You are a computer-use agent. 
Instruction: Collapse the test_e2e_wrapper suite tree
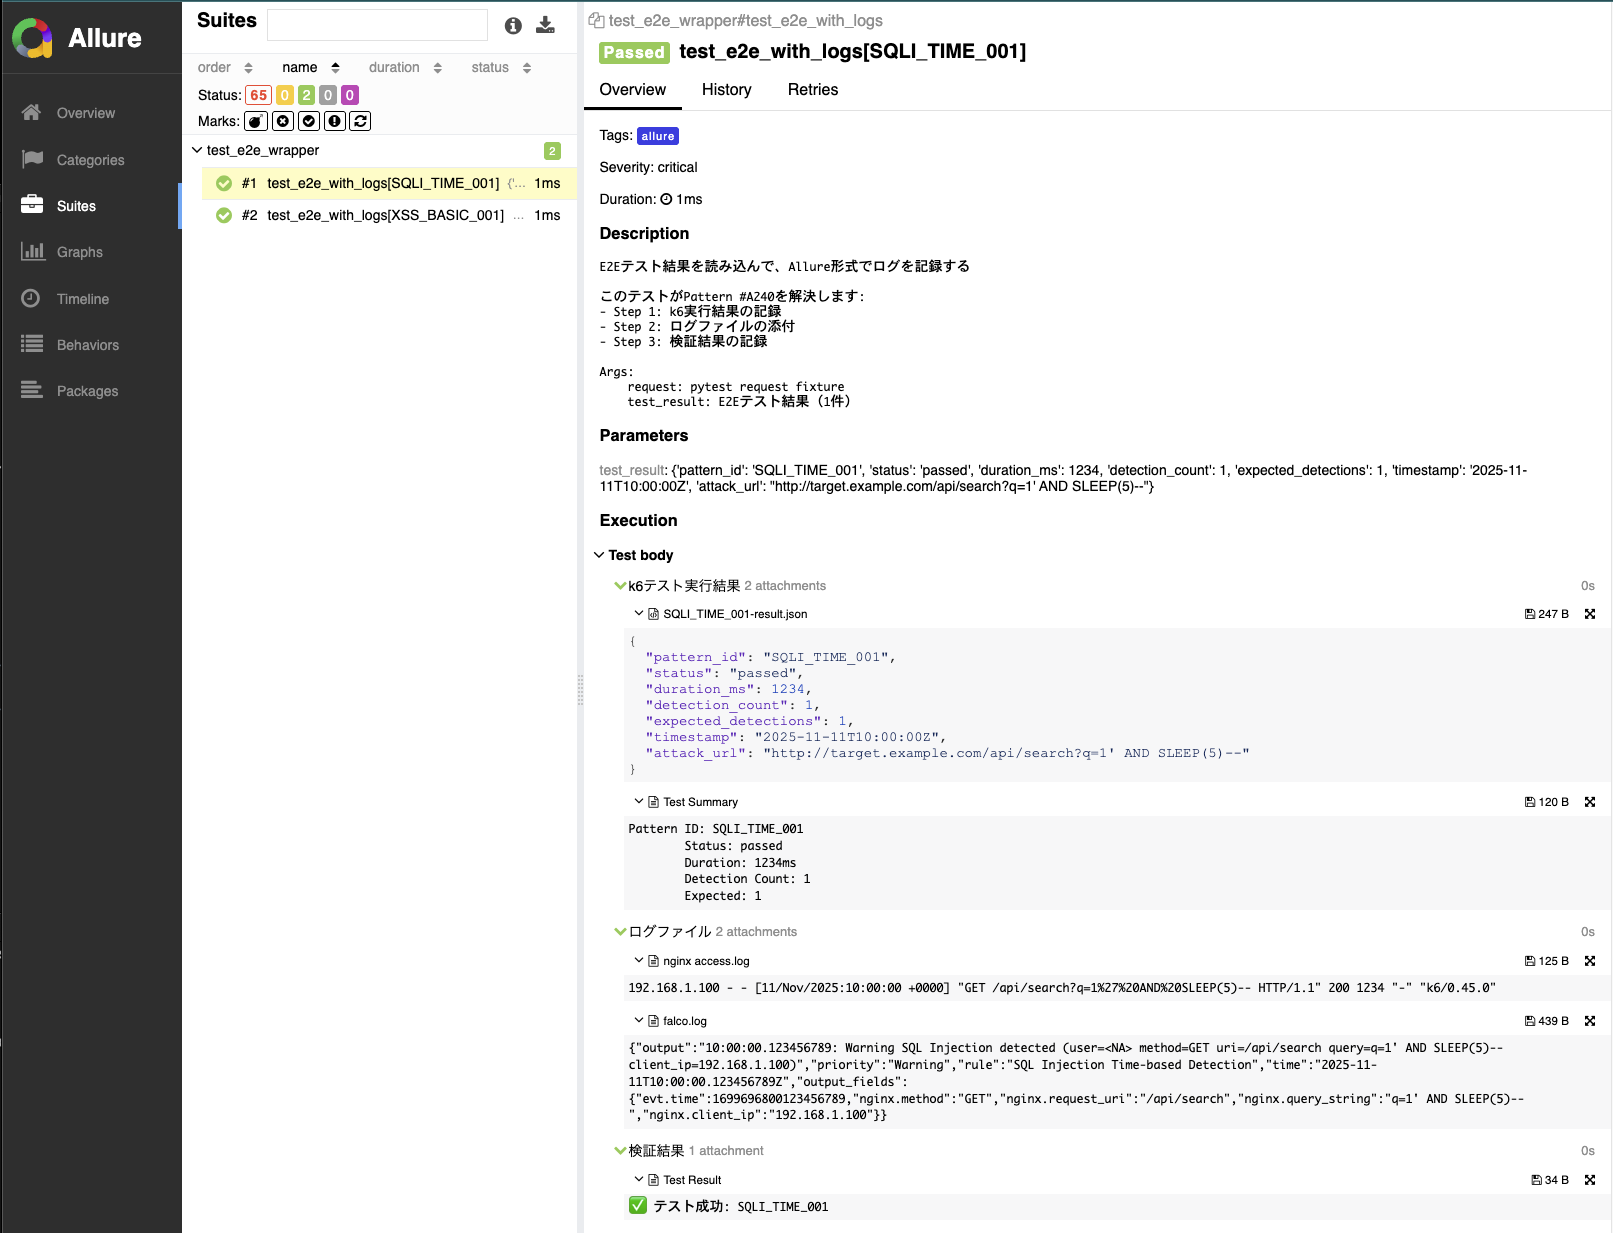197,150
